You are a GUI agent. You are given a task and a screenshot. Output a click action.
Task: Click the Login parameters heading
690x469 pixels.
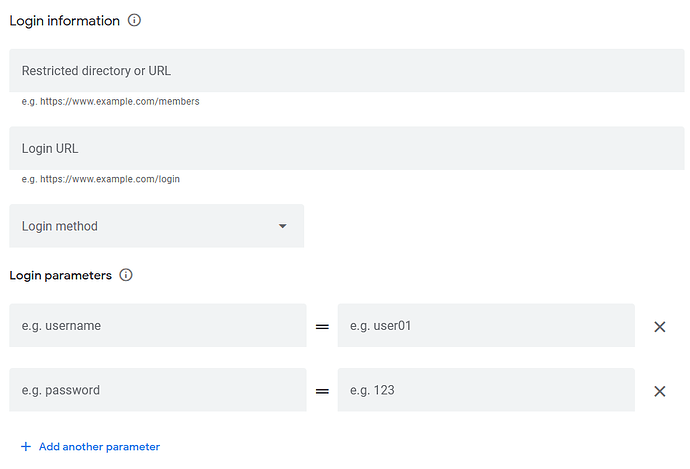[x=61, y=275]
